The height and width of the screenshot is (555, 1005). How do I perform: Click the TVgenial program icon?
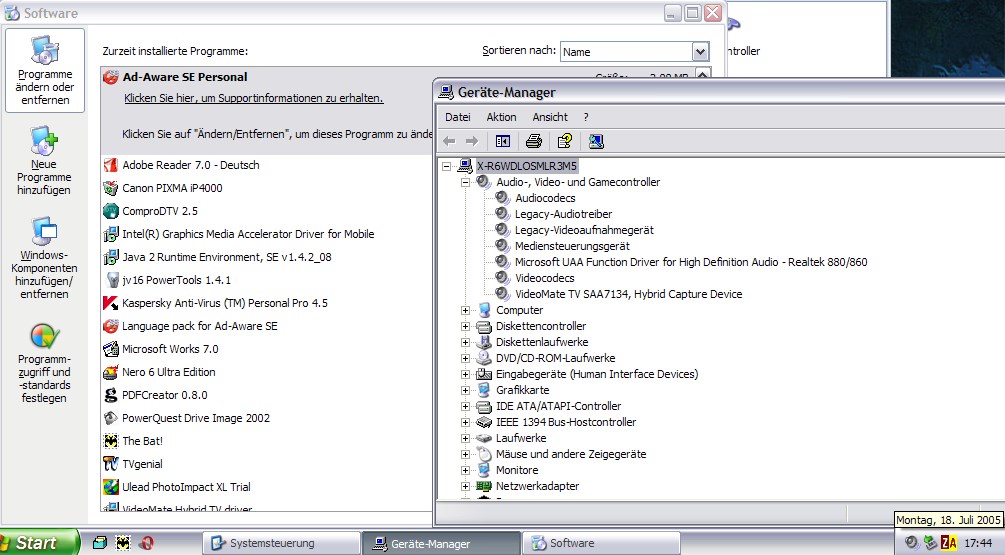111,464
